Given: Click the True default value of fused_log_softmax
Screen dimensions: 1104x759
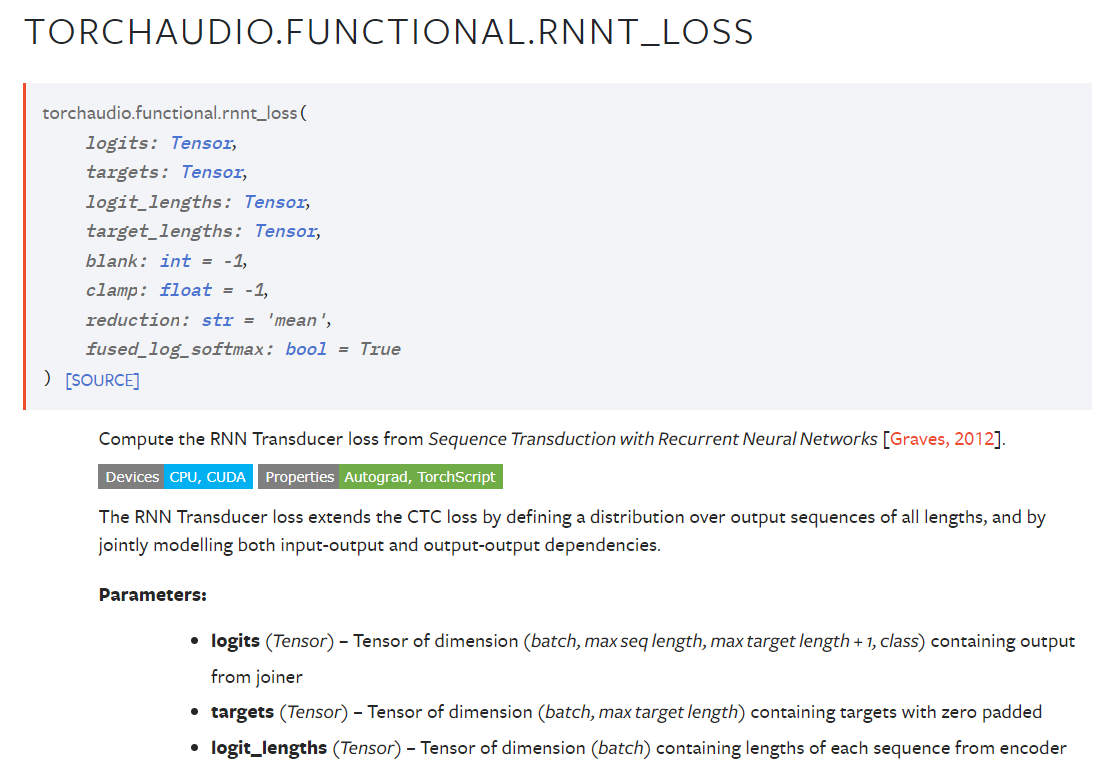Looking at the screenshot, I should tap(380, 349).
